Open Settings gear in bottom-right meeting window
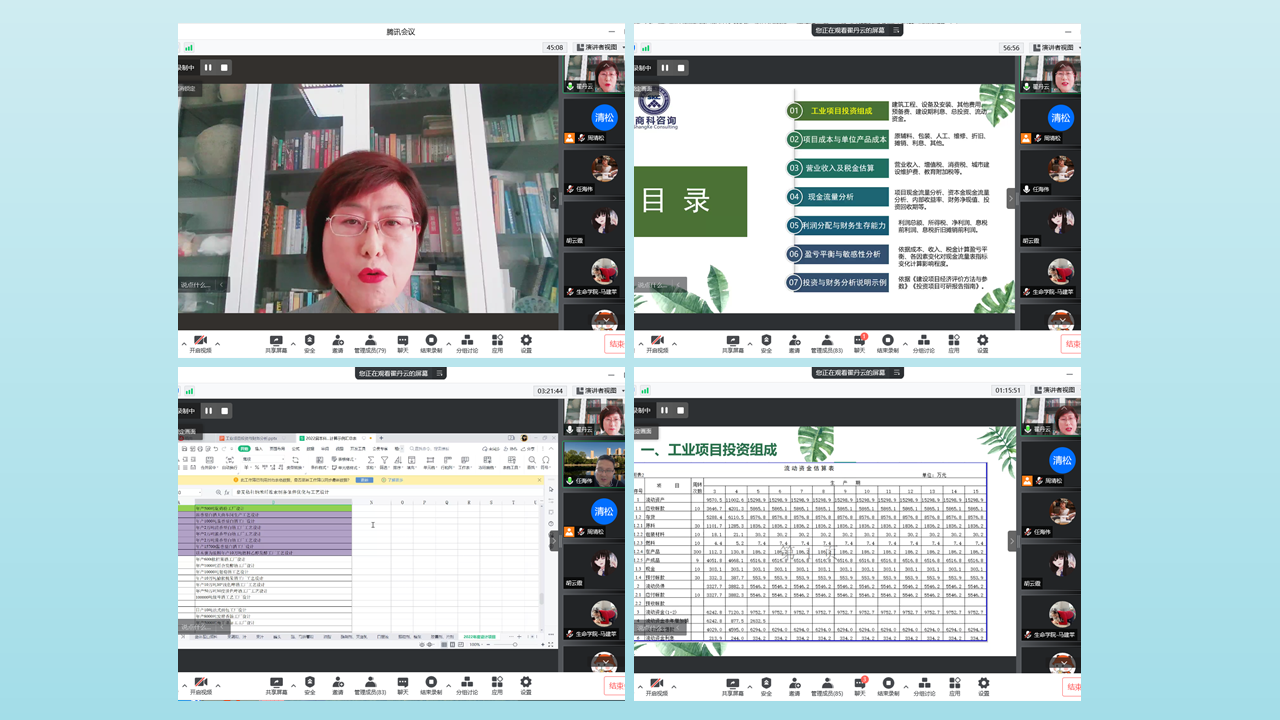 coord(982,684)
